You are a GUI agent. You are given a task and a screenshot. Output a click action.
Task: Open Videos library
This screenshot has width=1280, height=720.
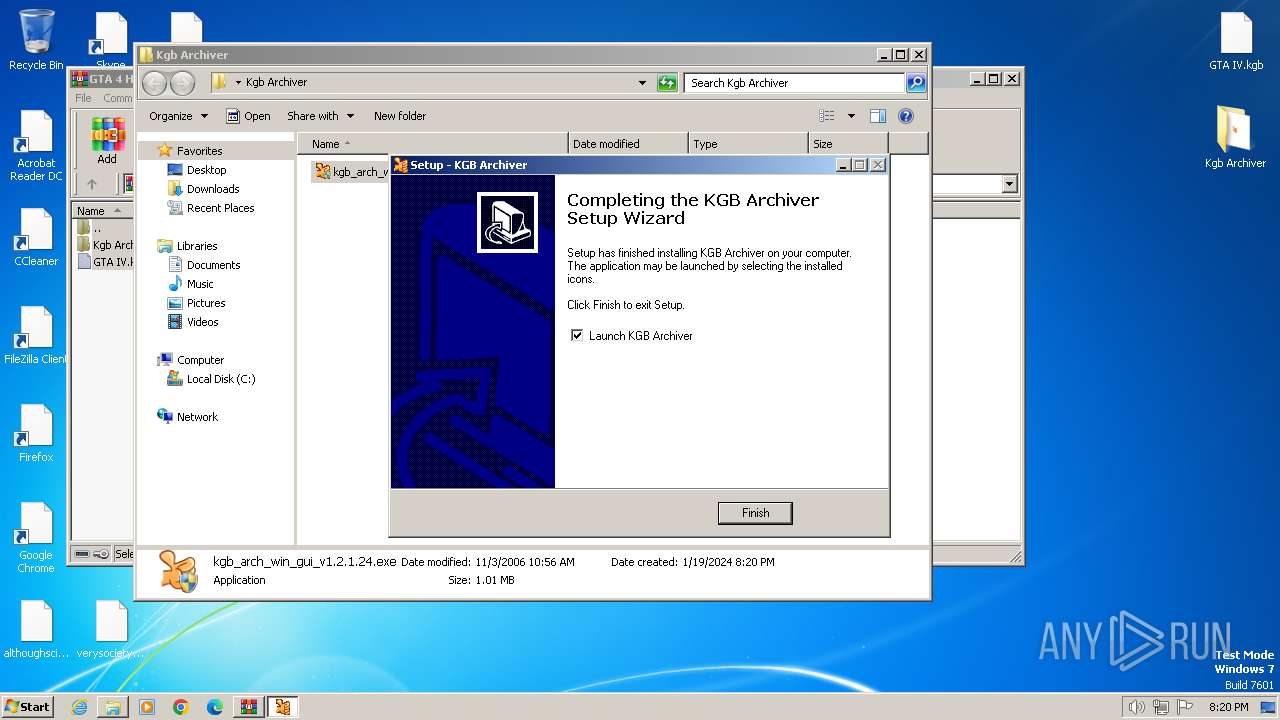tap(202, 322)
